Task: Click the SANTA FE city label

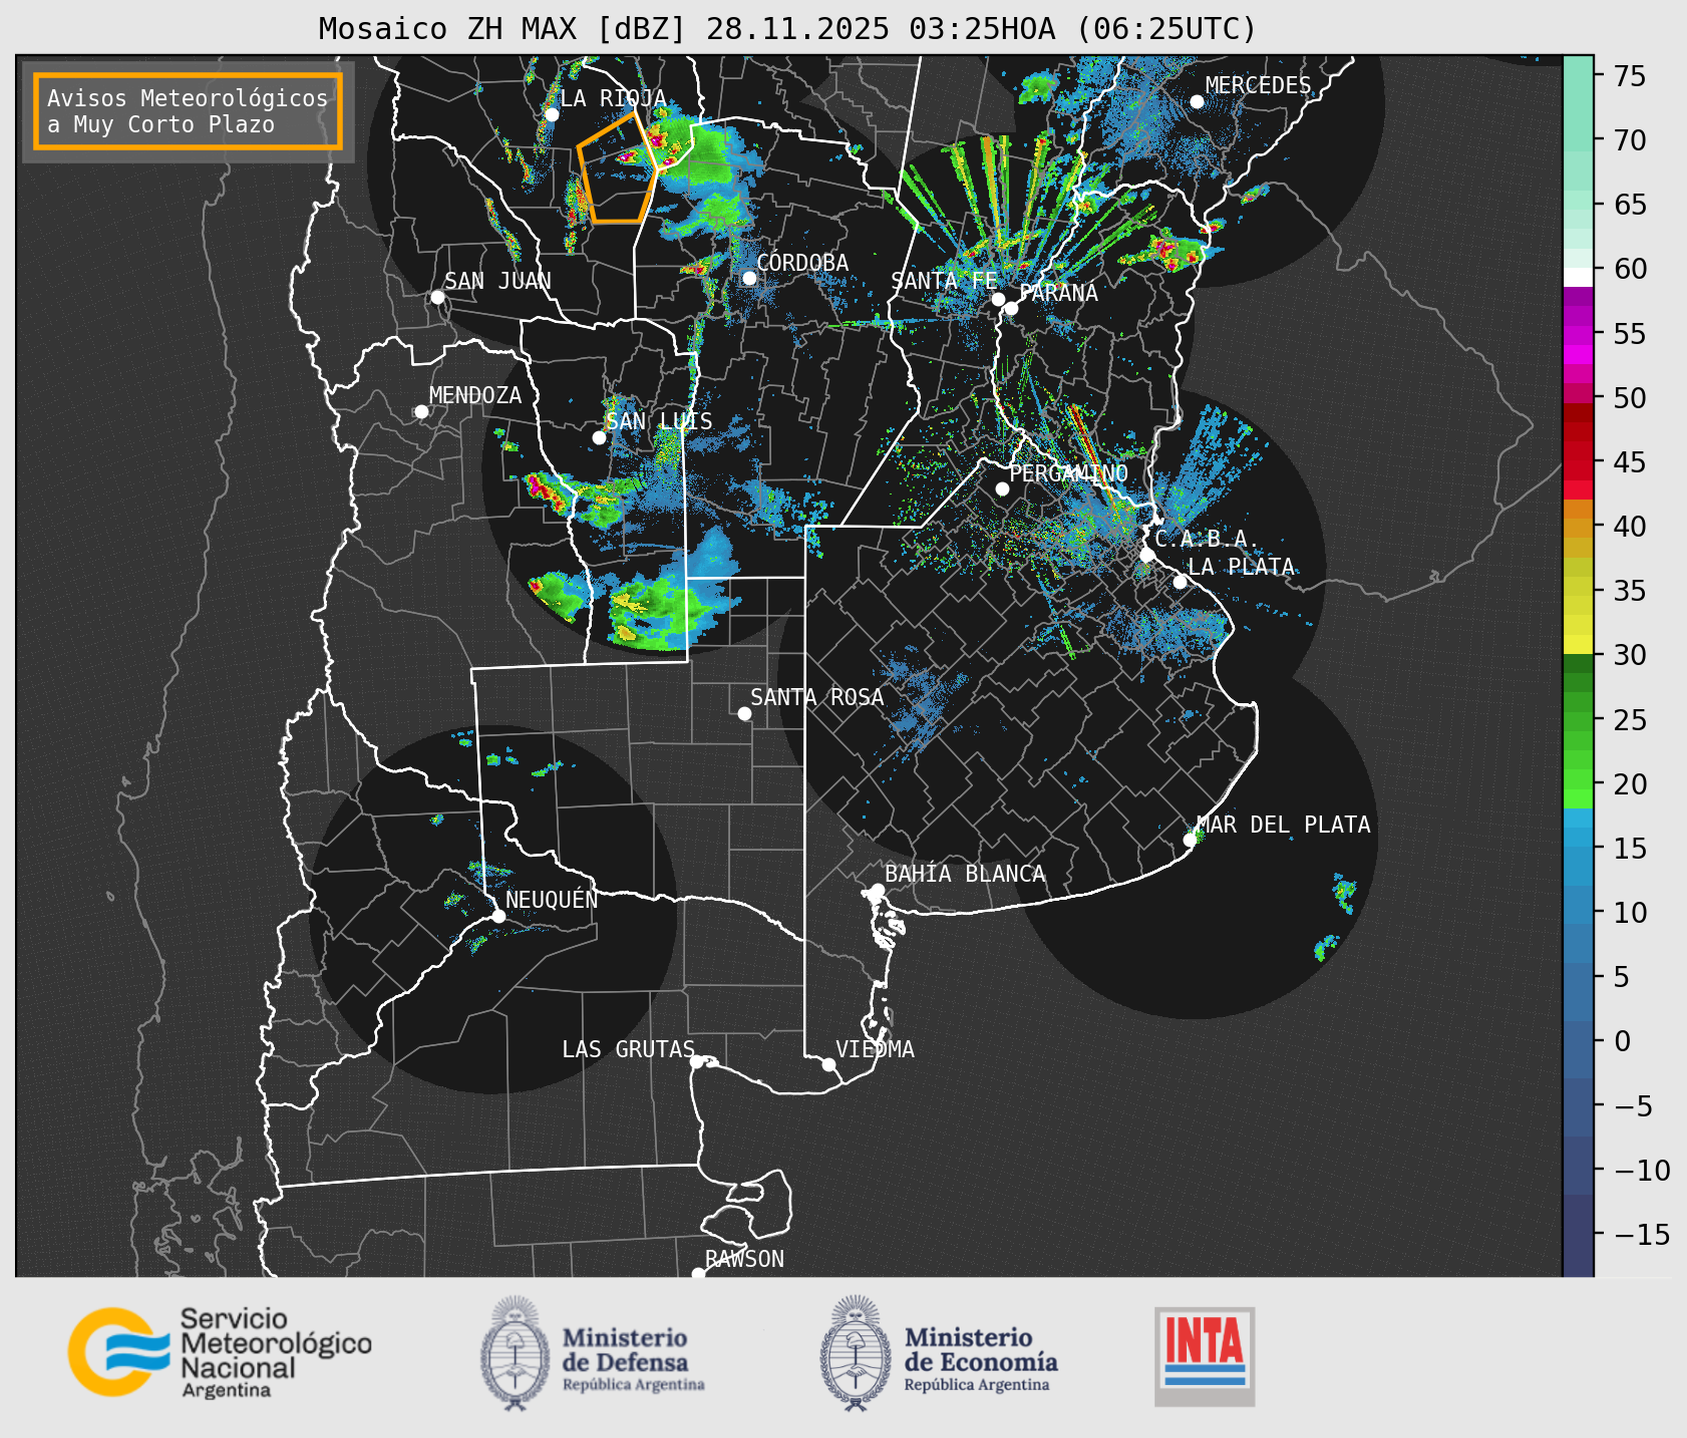Action: [944, 281]
